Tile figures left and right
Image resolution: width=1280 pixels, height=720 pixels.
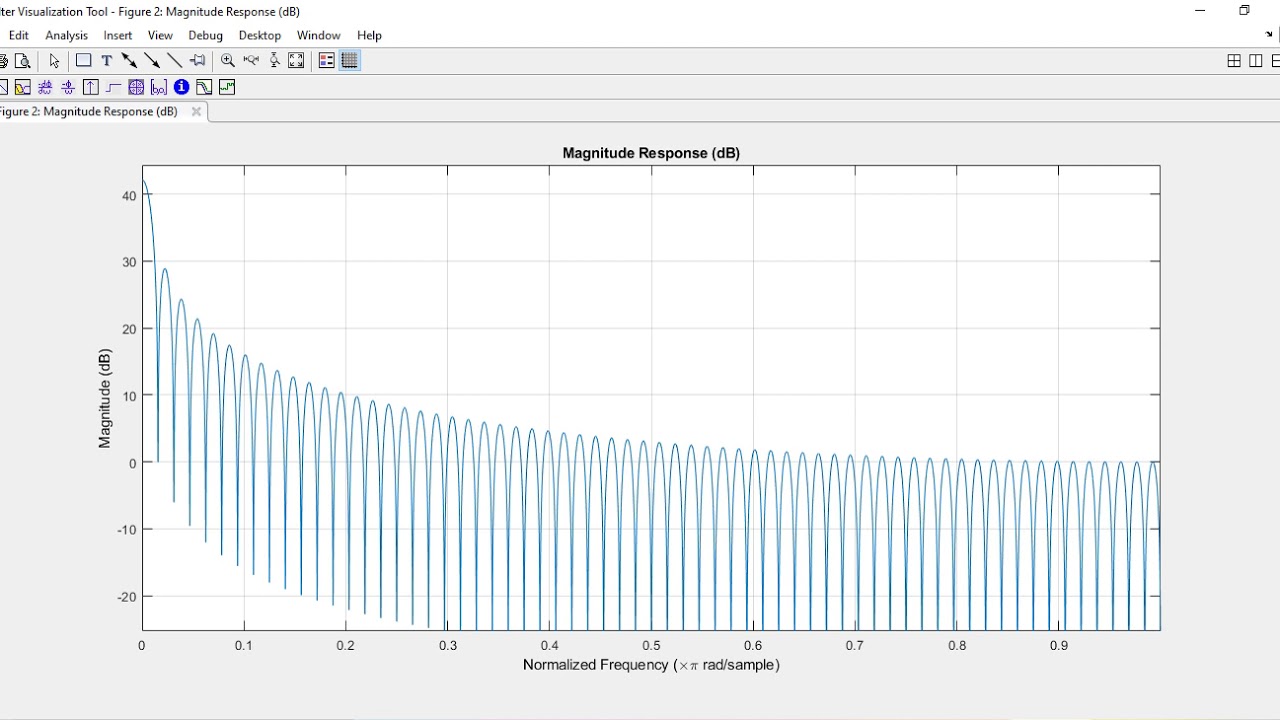(1256, 61)
